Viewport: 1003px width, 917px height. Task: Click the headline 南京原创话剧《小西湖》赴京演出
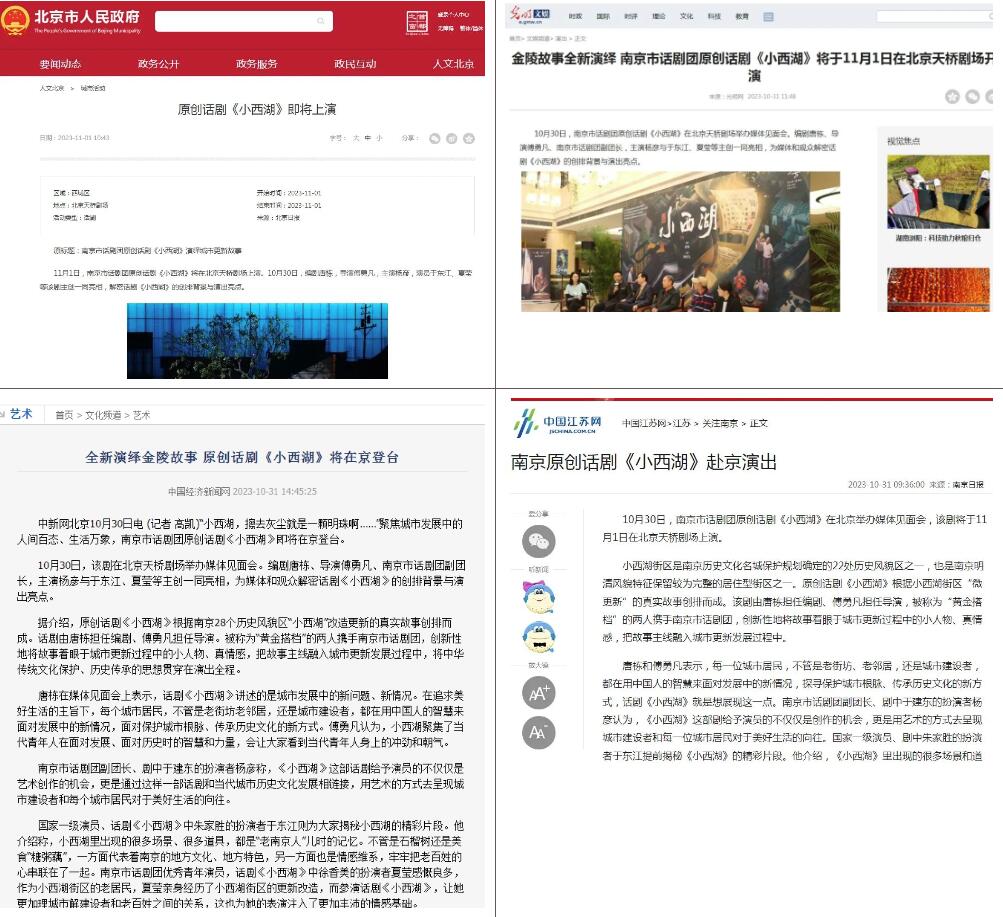click(x=644, y=462)
